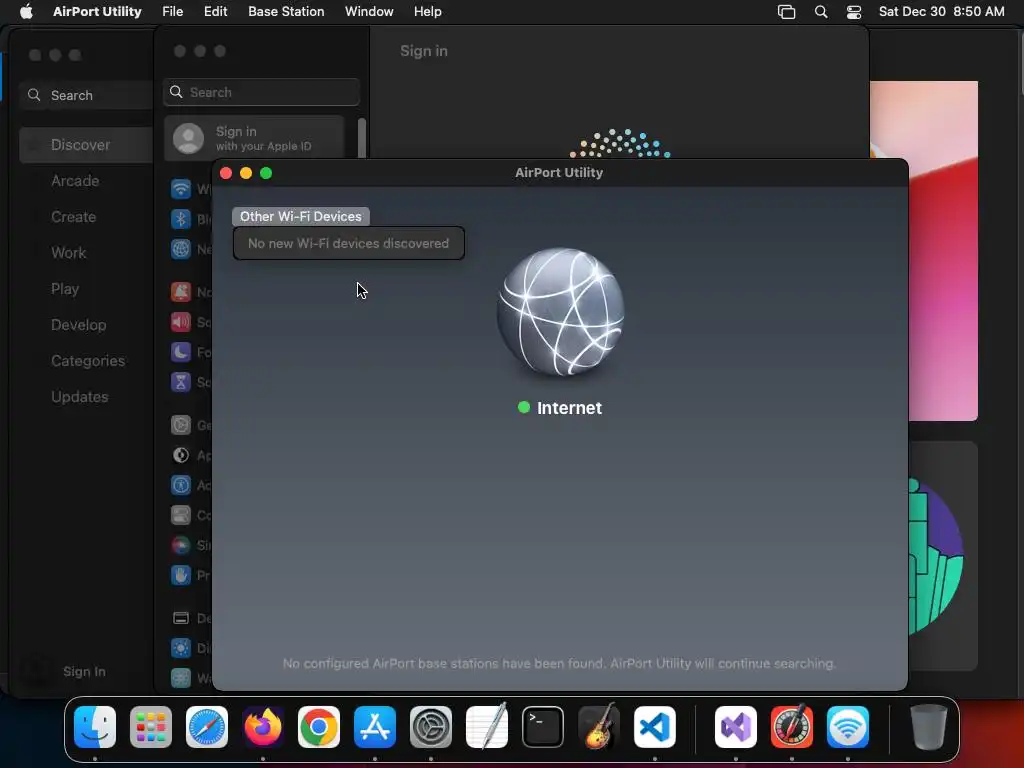Image resolution: width=1024 pixels, height=768 pixels.
Task: Select General gear icon in System Settings
Action: click(x=181, y=425)
